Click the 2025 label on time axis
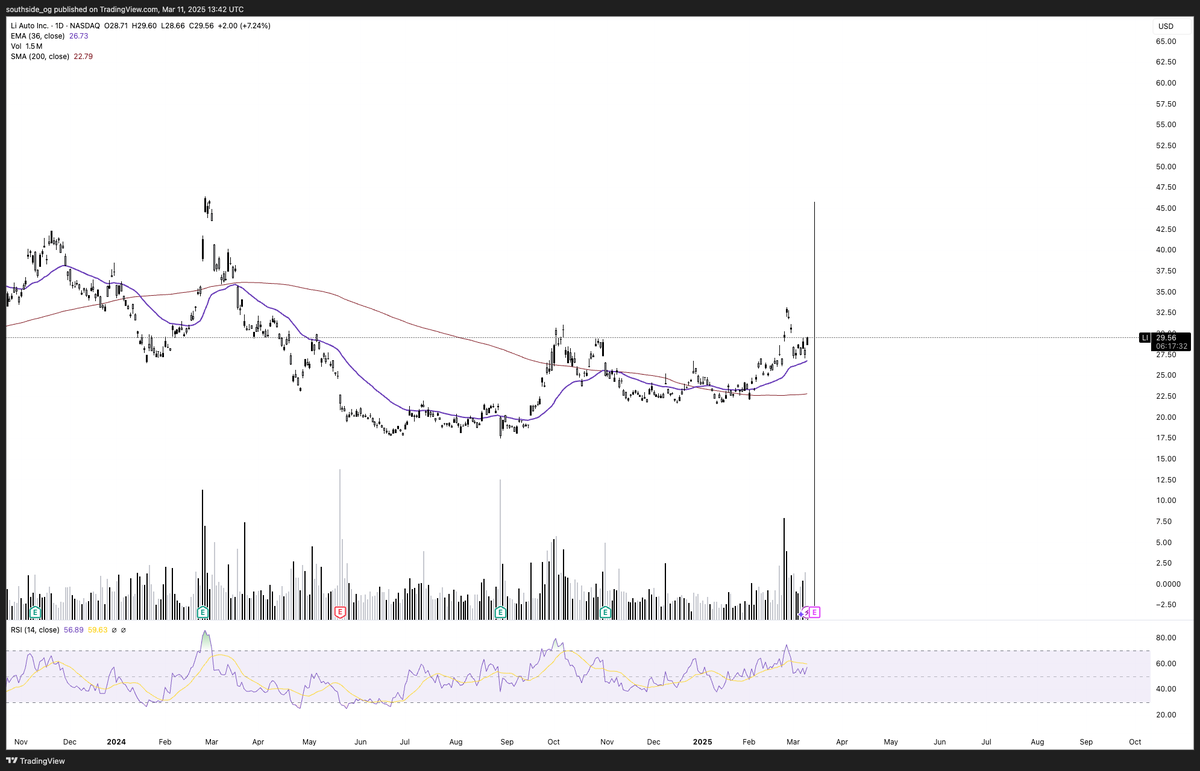The width and height of the screenshot is (1200, 771). pyautogui.click(x=703, y=742)
